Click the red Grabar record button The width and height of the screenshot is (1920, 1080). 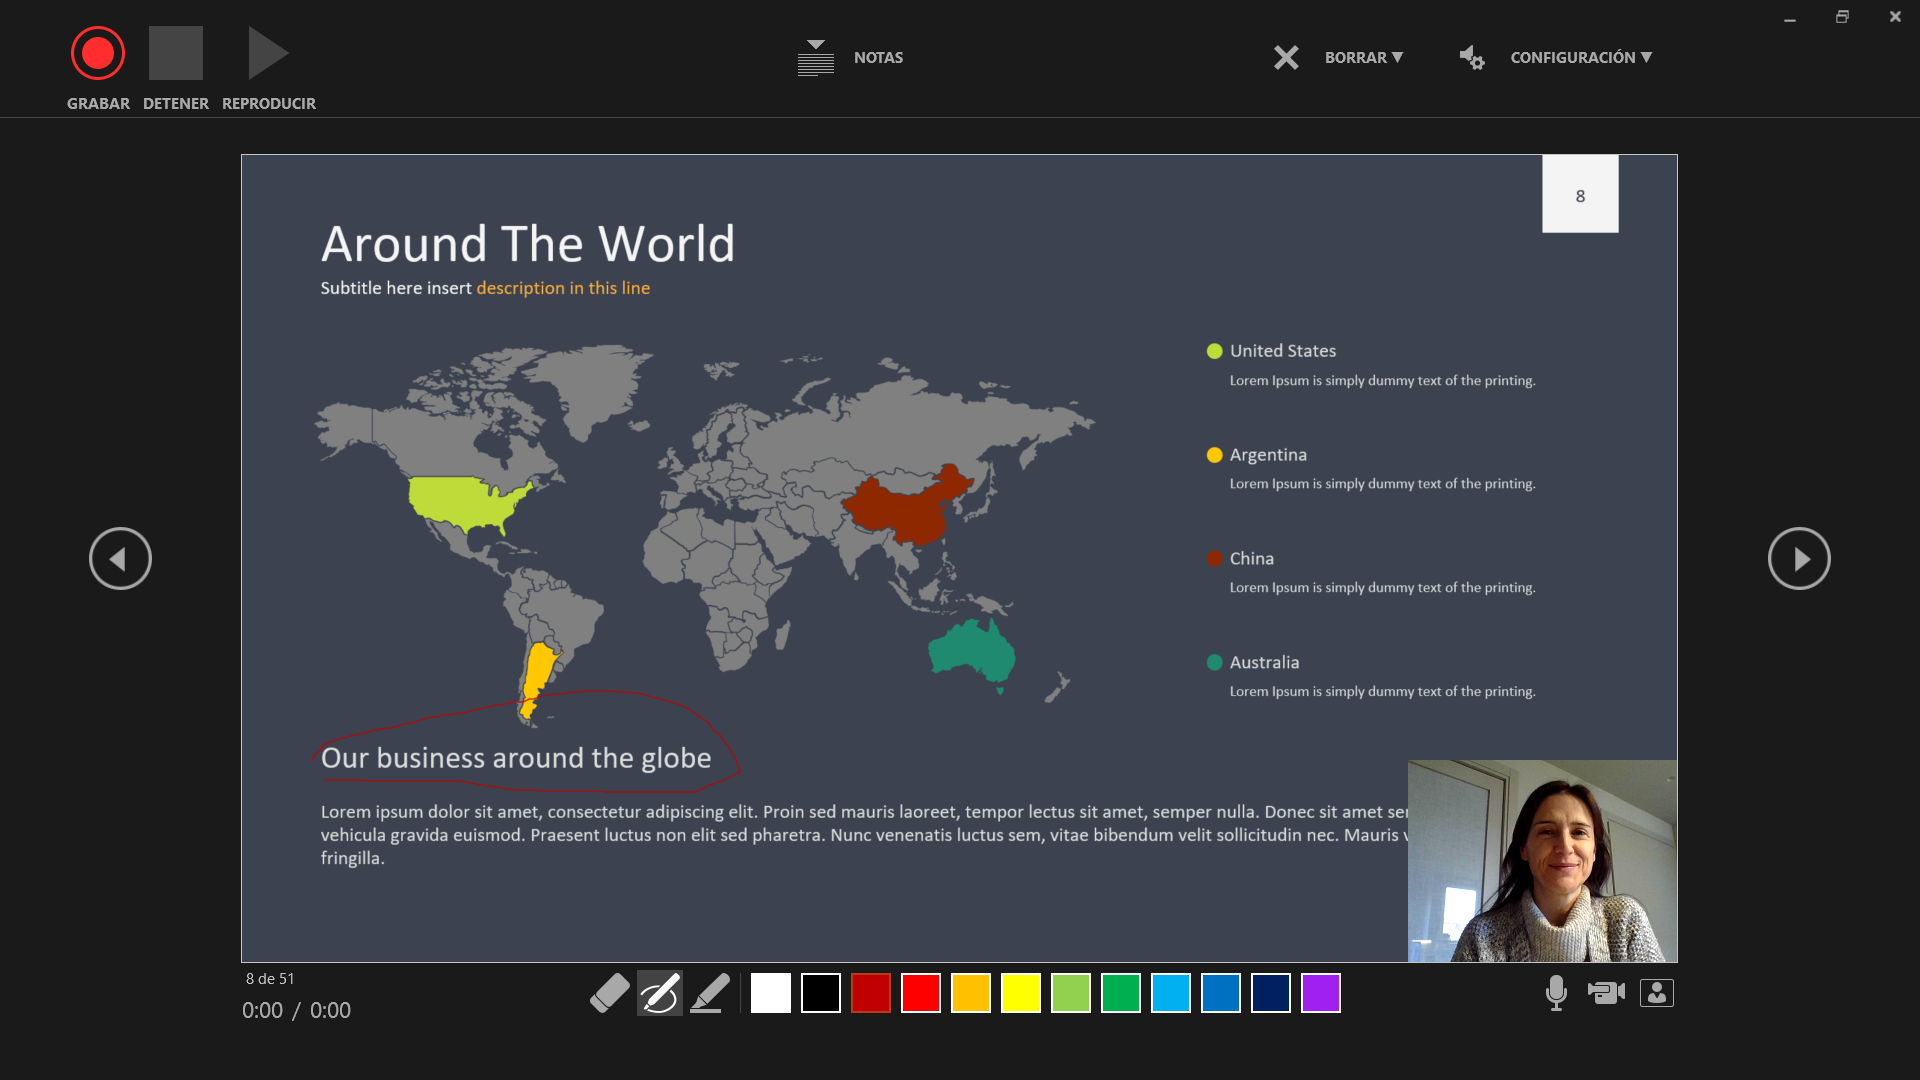click(x=98, y=54)
